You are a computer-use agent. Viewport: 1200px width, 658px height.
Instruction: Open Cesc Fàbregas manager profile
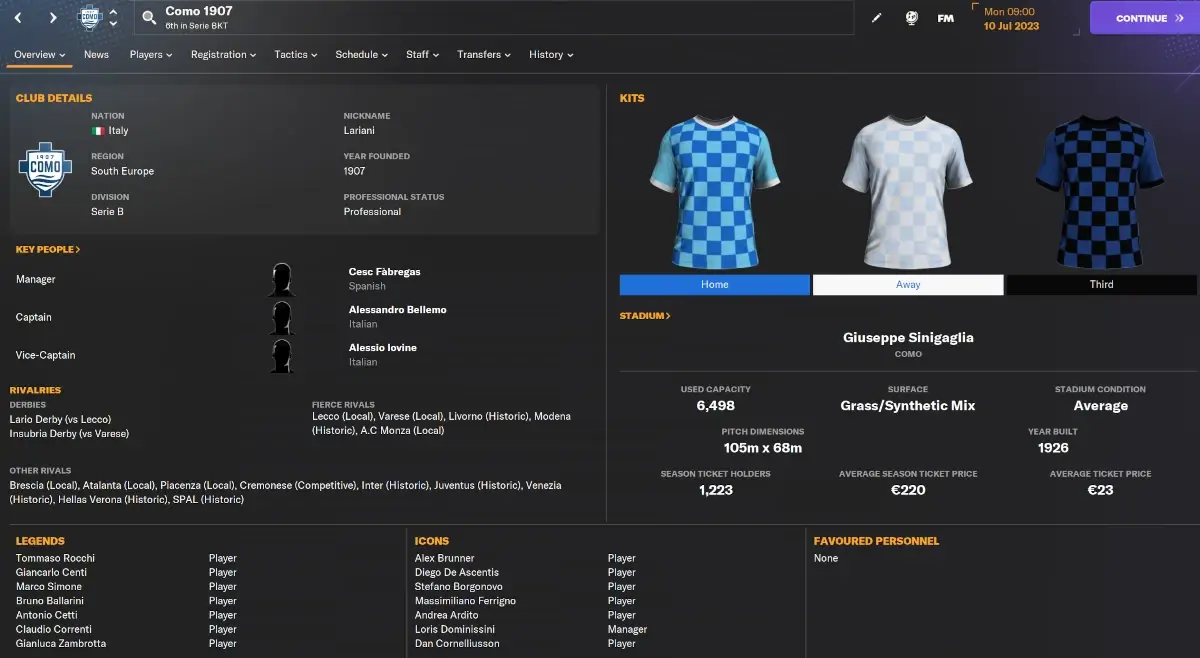click(385, 272)
